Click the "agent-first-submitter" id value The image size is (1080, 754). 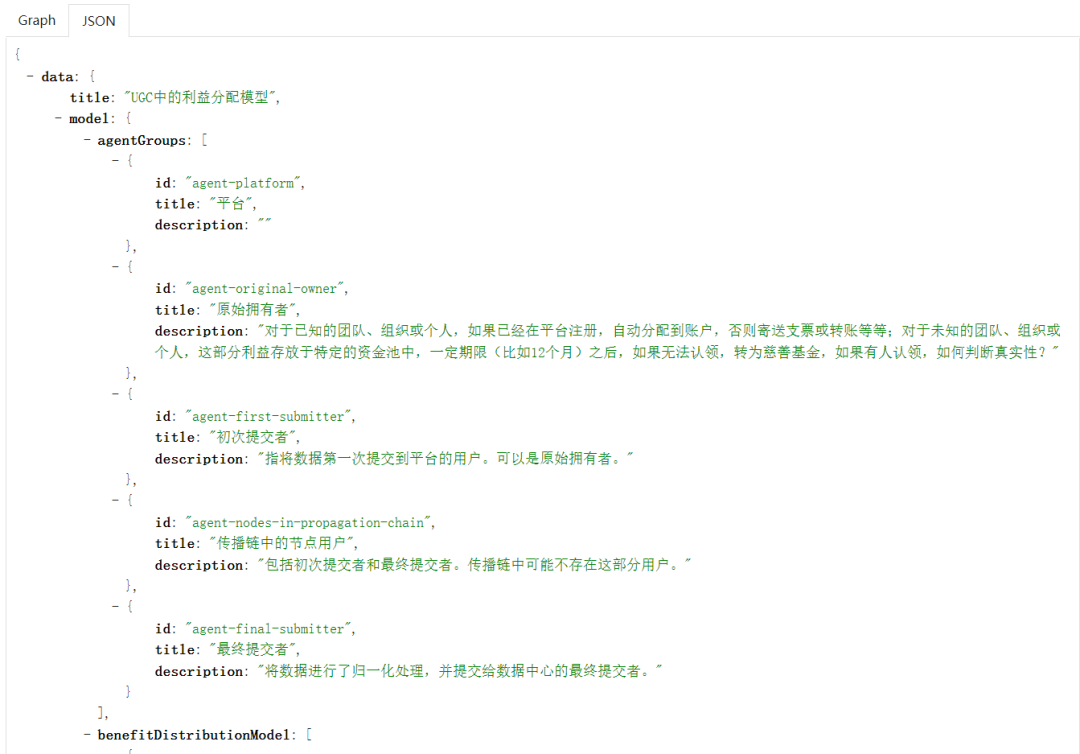(x=269, y=416)
